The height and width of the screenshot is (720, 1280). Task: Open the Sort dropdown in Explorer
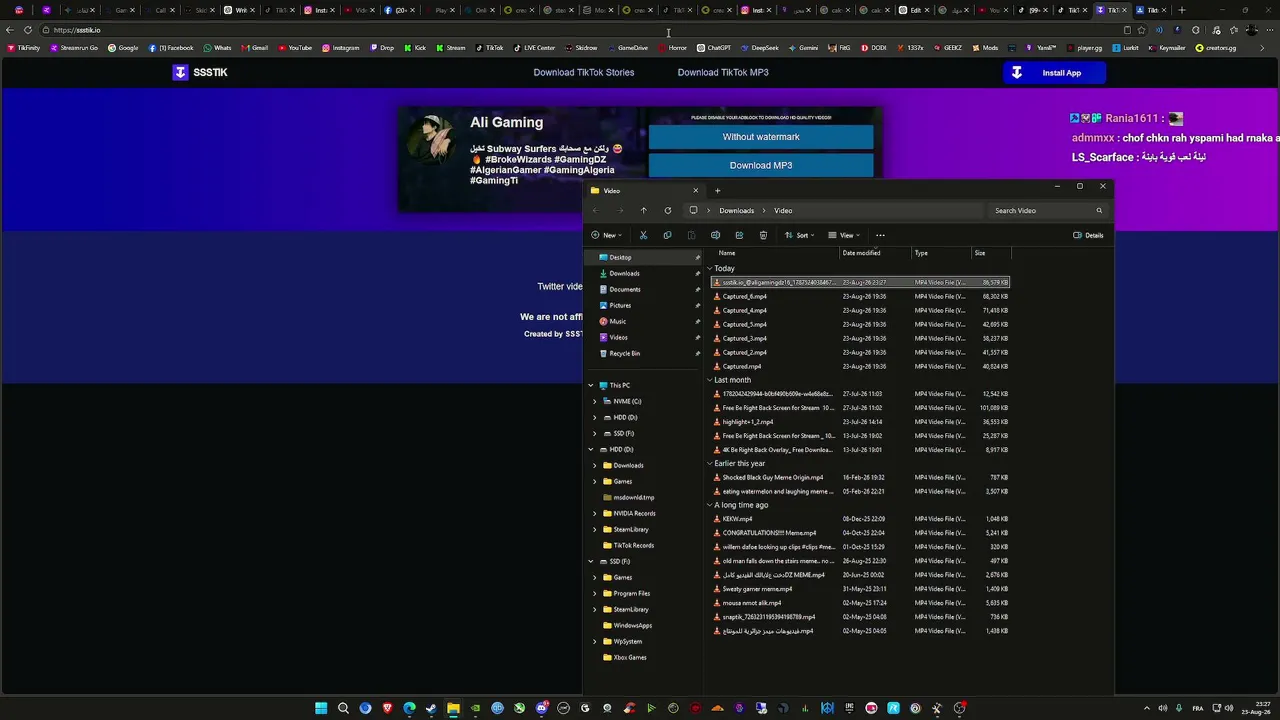point(799,235)
